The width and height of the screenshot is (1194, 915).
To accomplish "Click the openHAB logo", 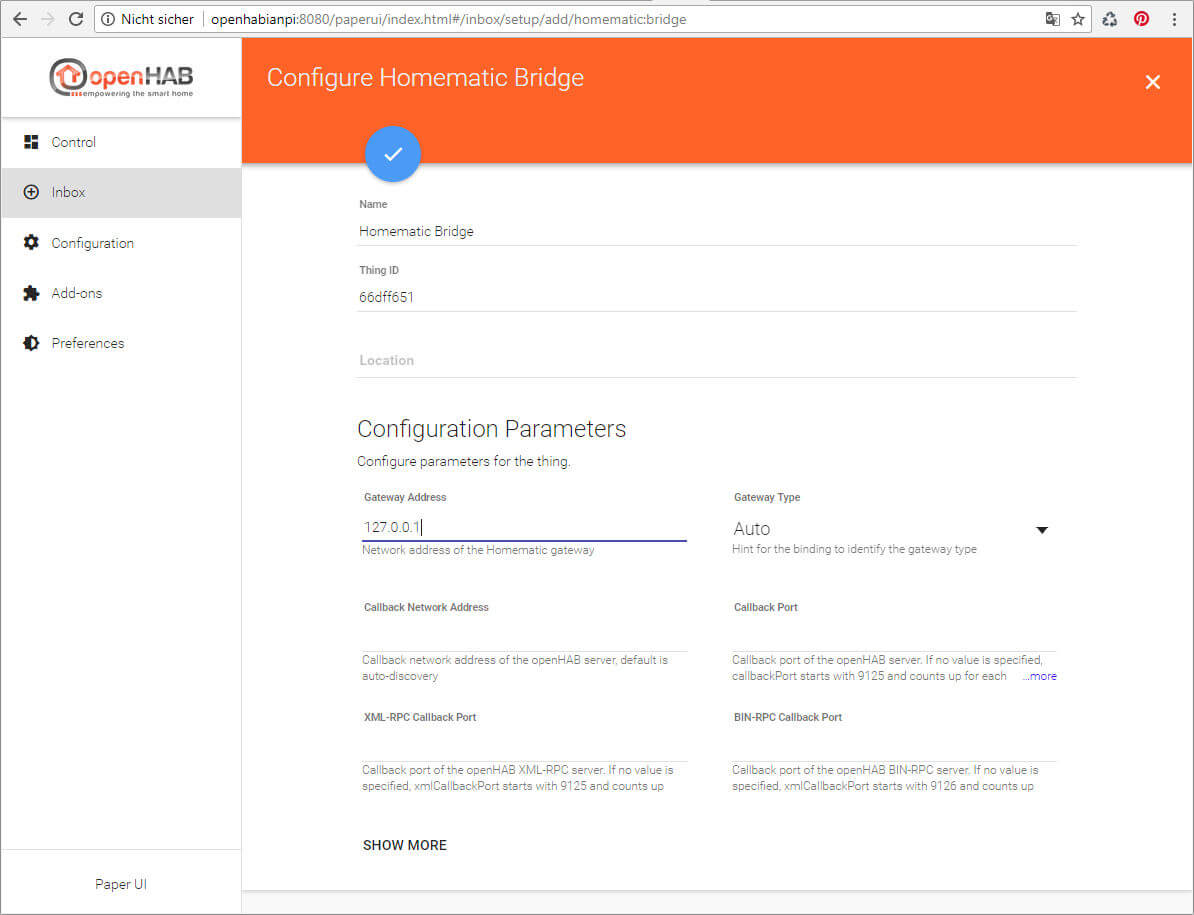I will (x=121, y=78).
